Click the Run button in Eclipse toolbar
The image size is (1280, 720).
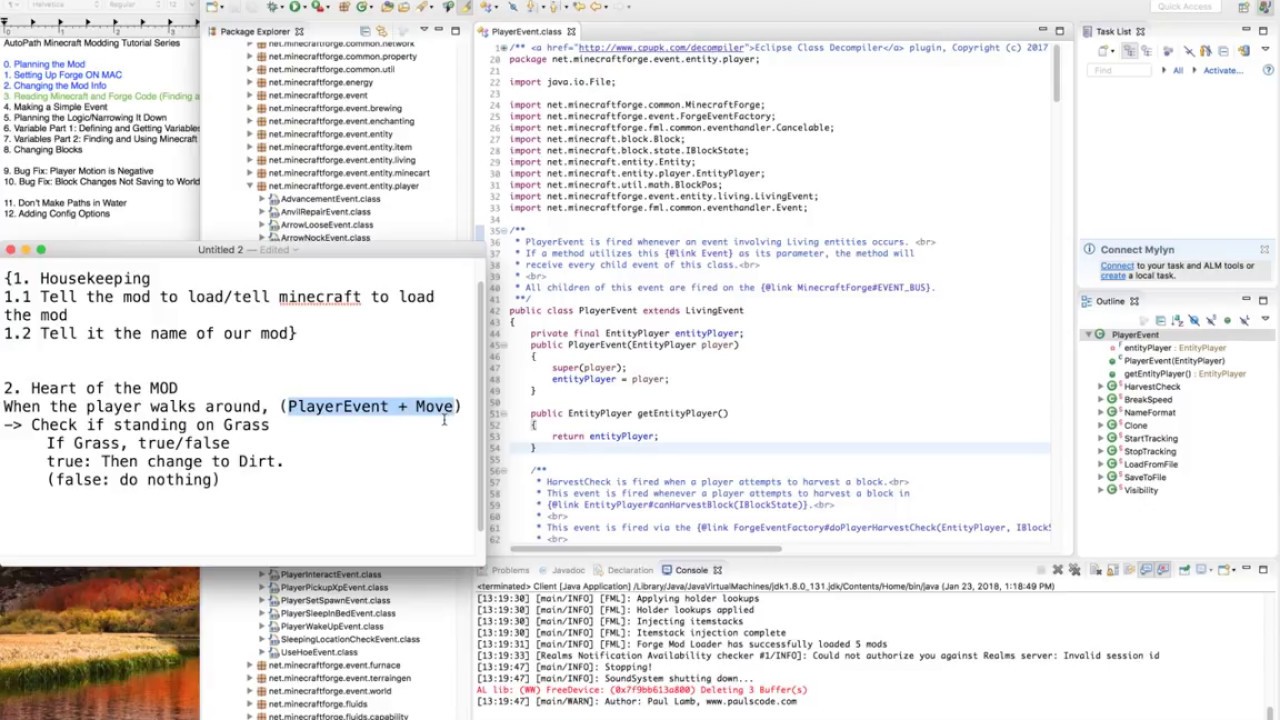coord(295,7)
